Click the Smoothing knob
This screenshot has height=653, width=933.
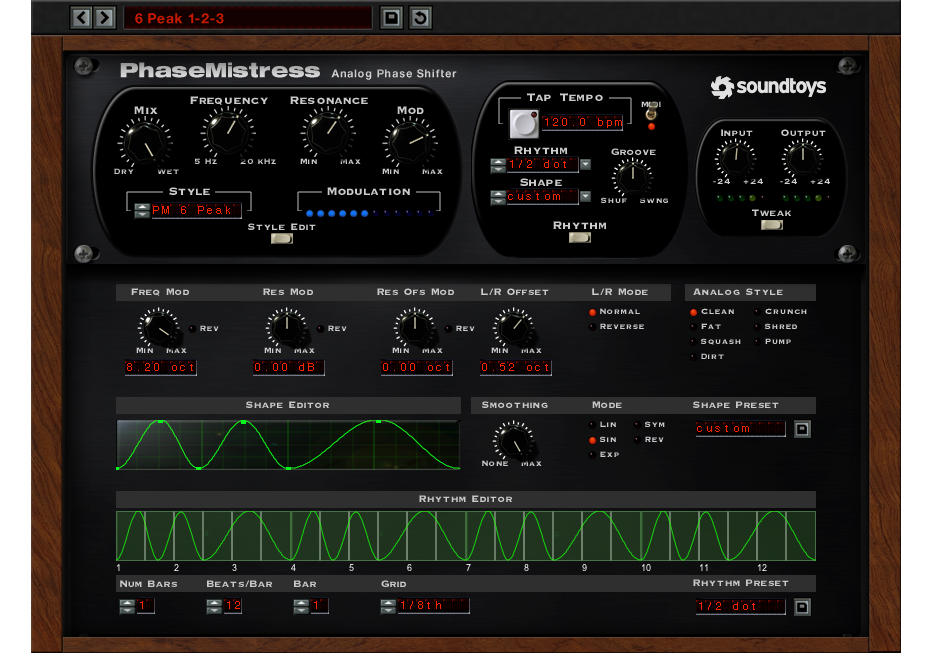tap(514, 440)
